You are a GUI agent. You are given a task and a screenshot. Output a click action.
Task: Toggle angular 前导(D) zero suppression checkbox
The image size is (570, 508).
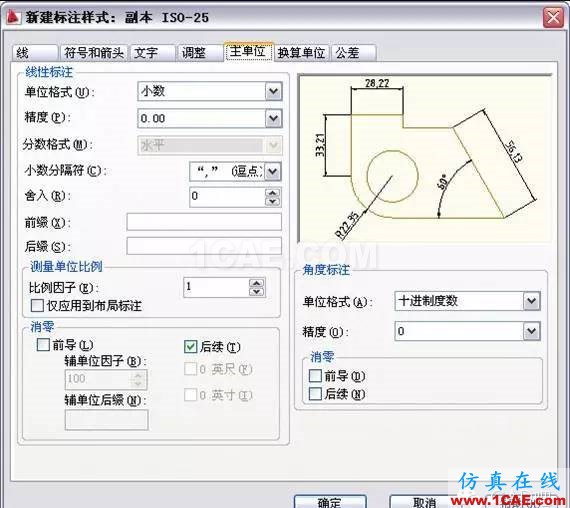tap(315, 375)
